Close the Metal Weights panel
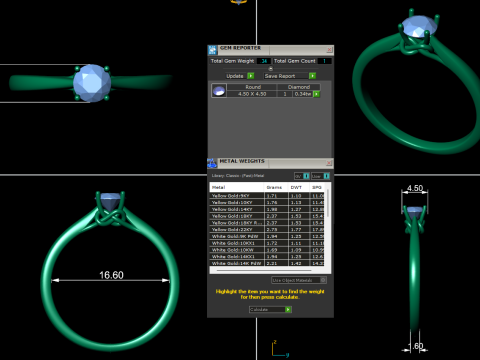 (x=329, y=163)
